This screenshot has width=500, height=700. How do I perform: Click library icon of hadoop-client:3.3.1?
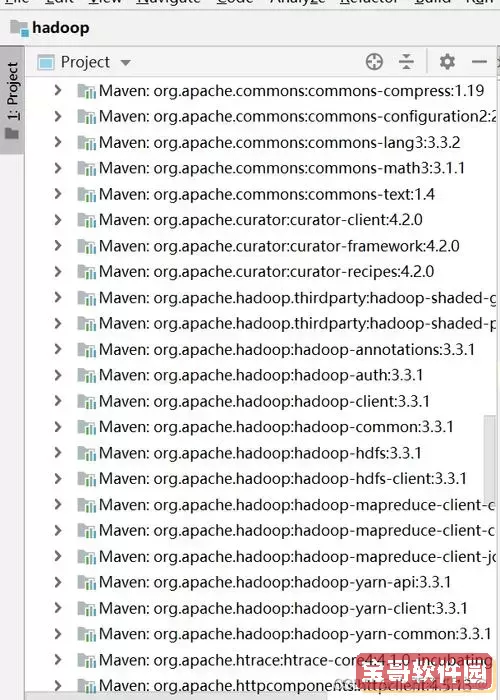87,401
